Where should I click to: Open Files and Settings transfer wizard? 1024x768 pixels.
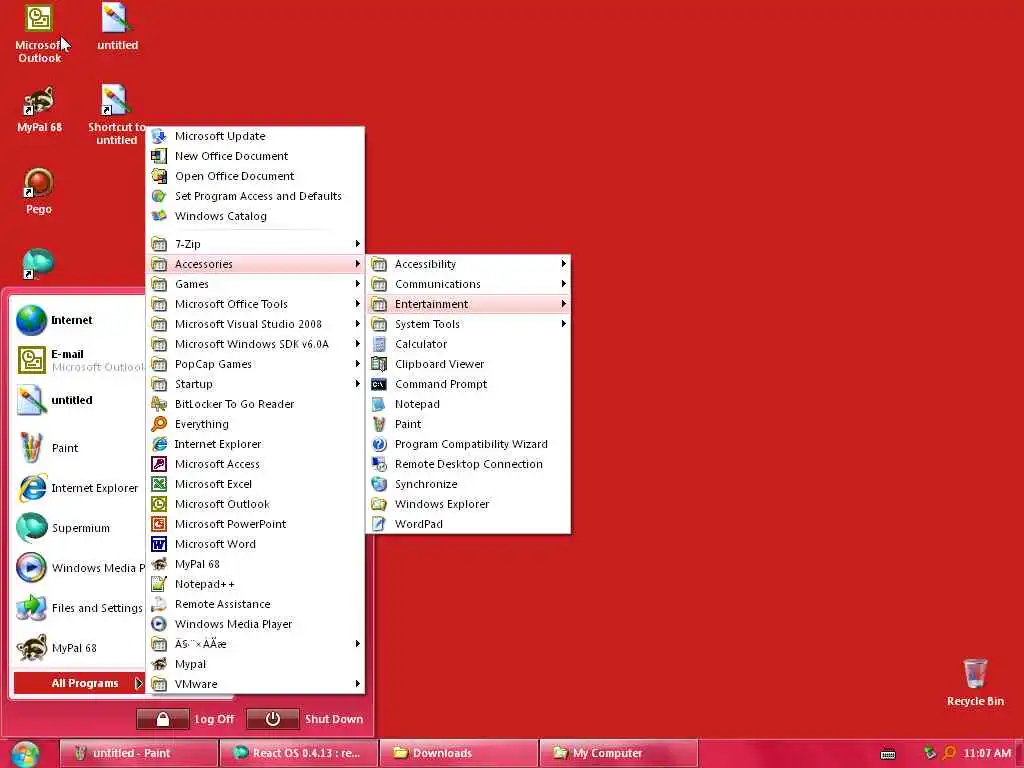(78, 607)
